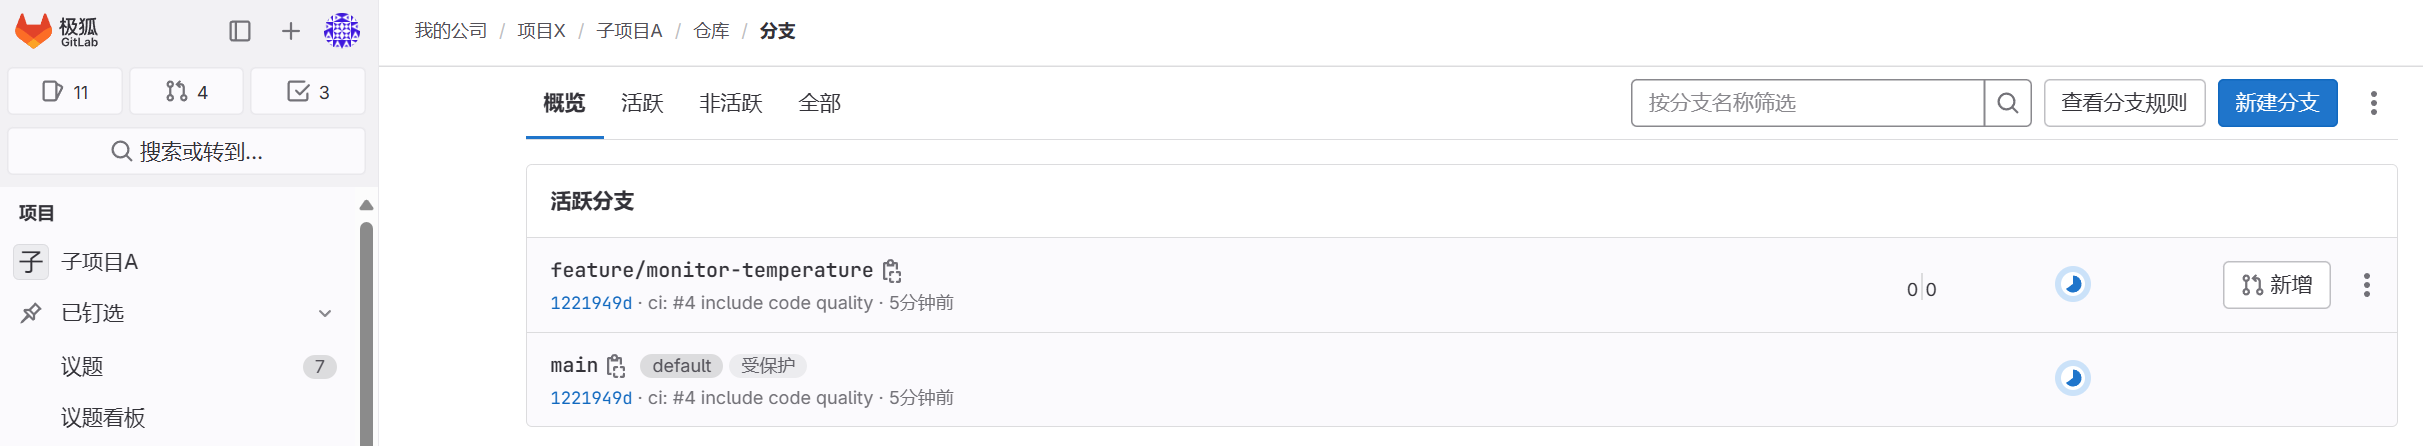This screenshot has width=2423, height=446.
Task: View pipeline status for feature/monitor-temperature branch
Action: [2072, 285]
